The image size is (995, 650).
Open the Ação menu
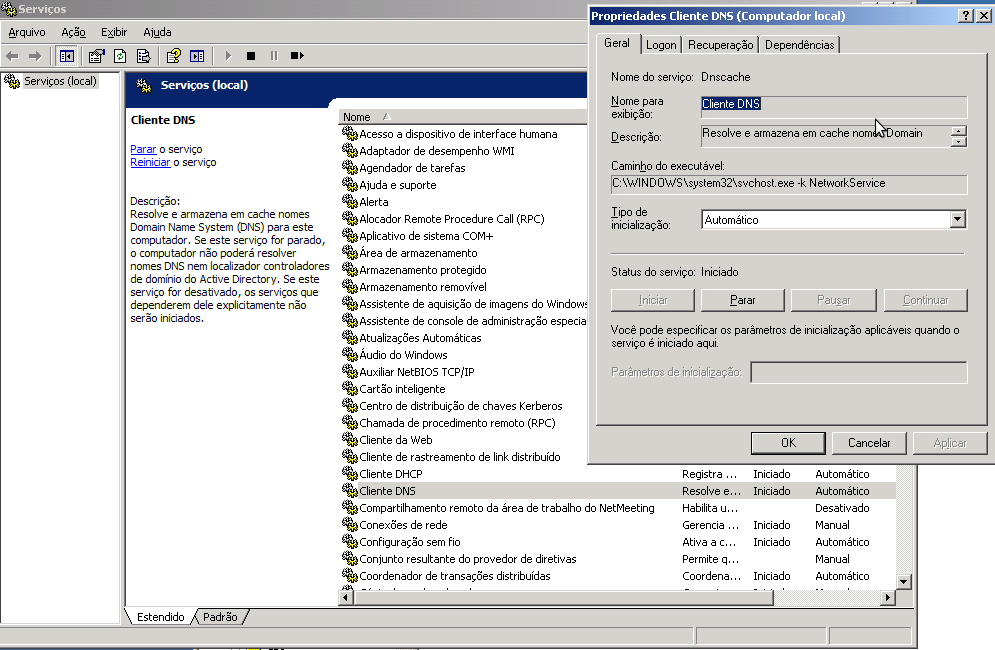[73, 32]
